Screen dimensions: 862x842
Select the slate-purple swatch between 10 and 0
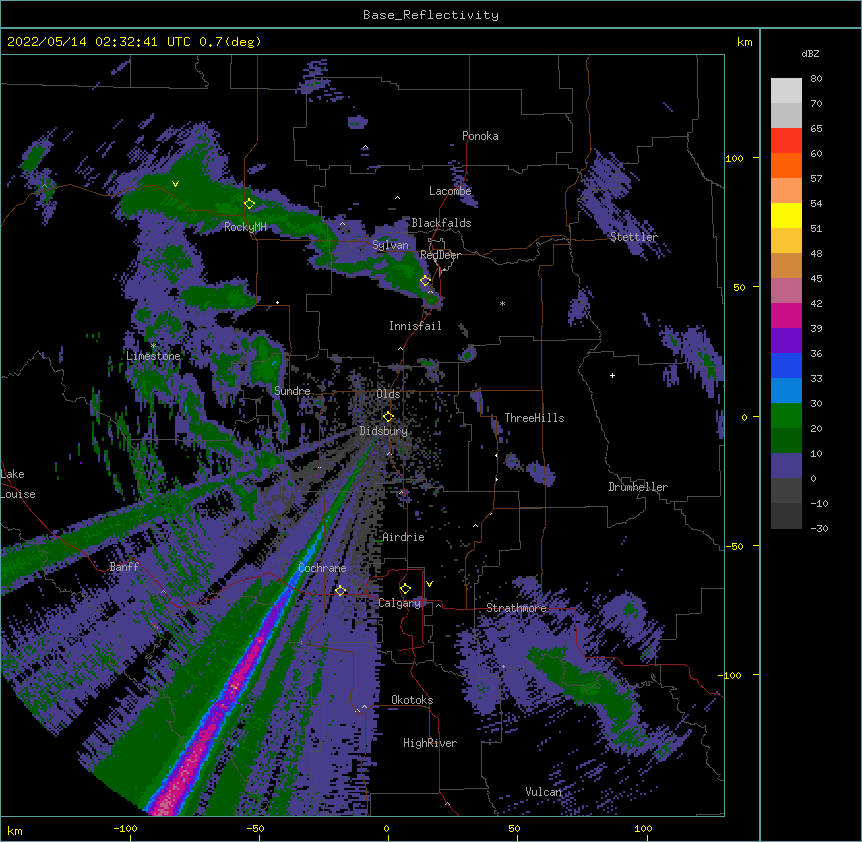(786, 466)
